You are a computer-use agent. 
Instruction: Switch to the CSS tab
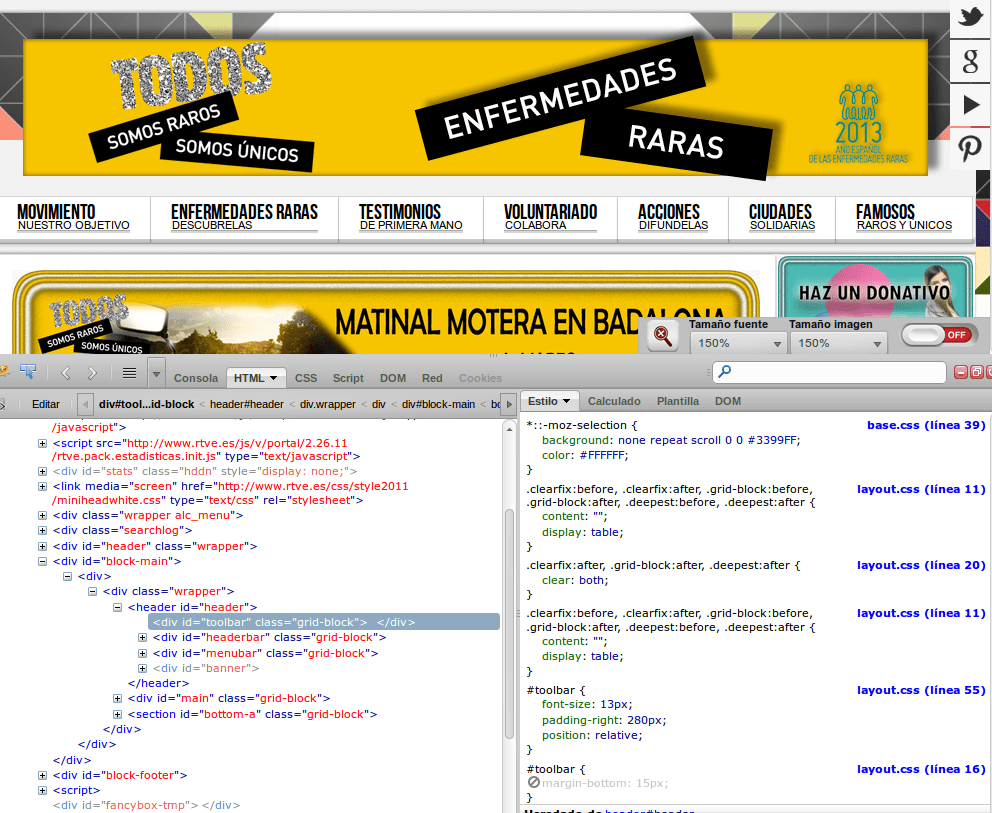[306, 378]
